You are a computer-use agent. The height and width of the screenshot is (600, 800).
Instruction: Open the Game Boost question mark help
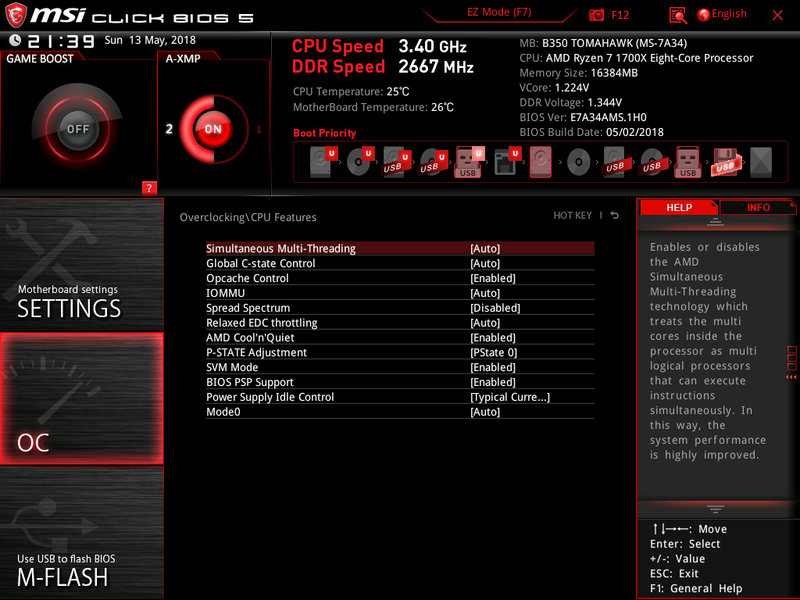click(x=149, y=188)
